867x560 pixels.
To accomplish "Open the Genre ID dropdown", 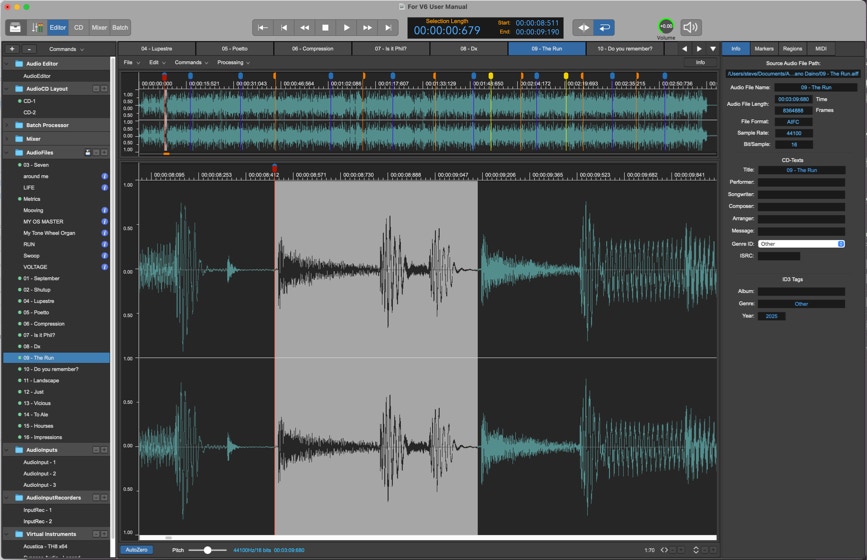I will [801, 244].
